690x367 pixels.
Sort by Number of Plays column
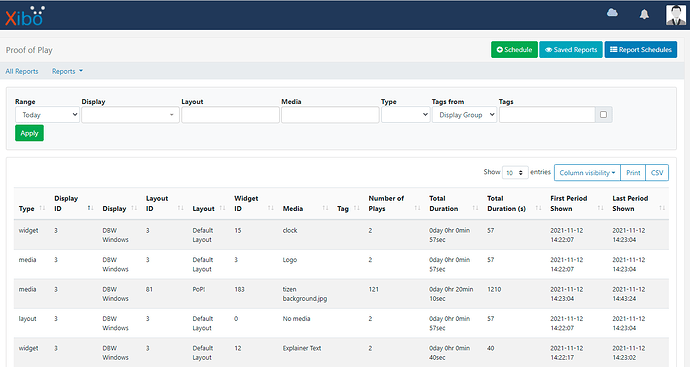417,208
